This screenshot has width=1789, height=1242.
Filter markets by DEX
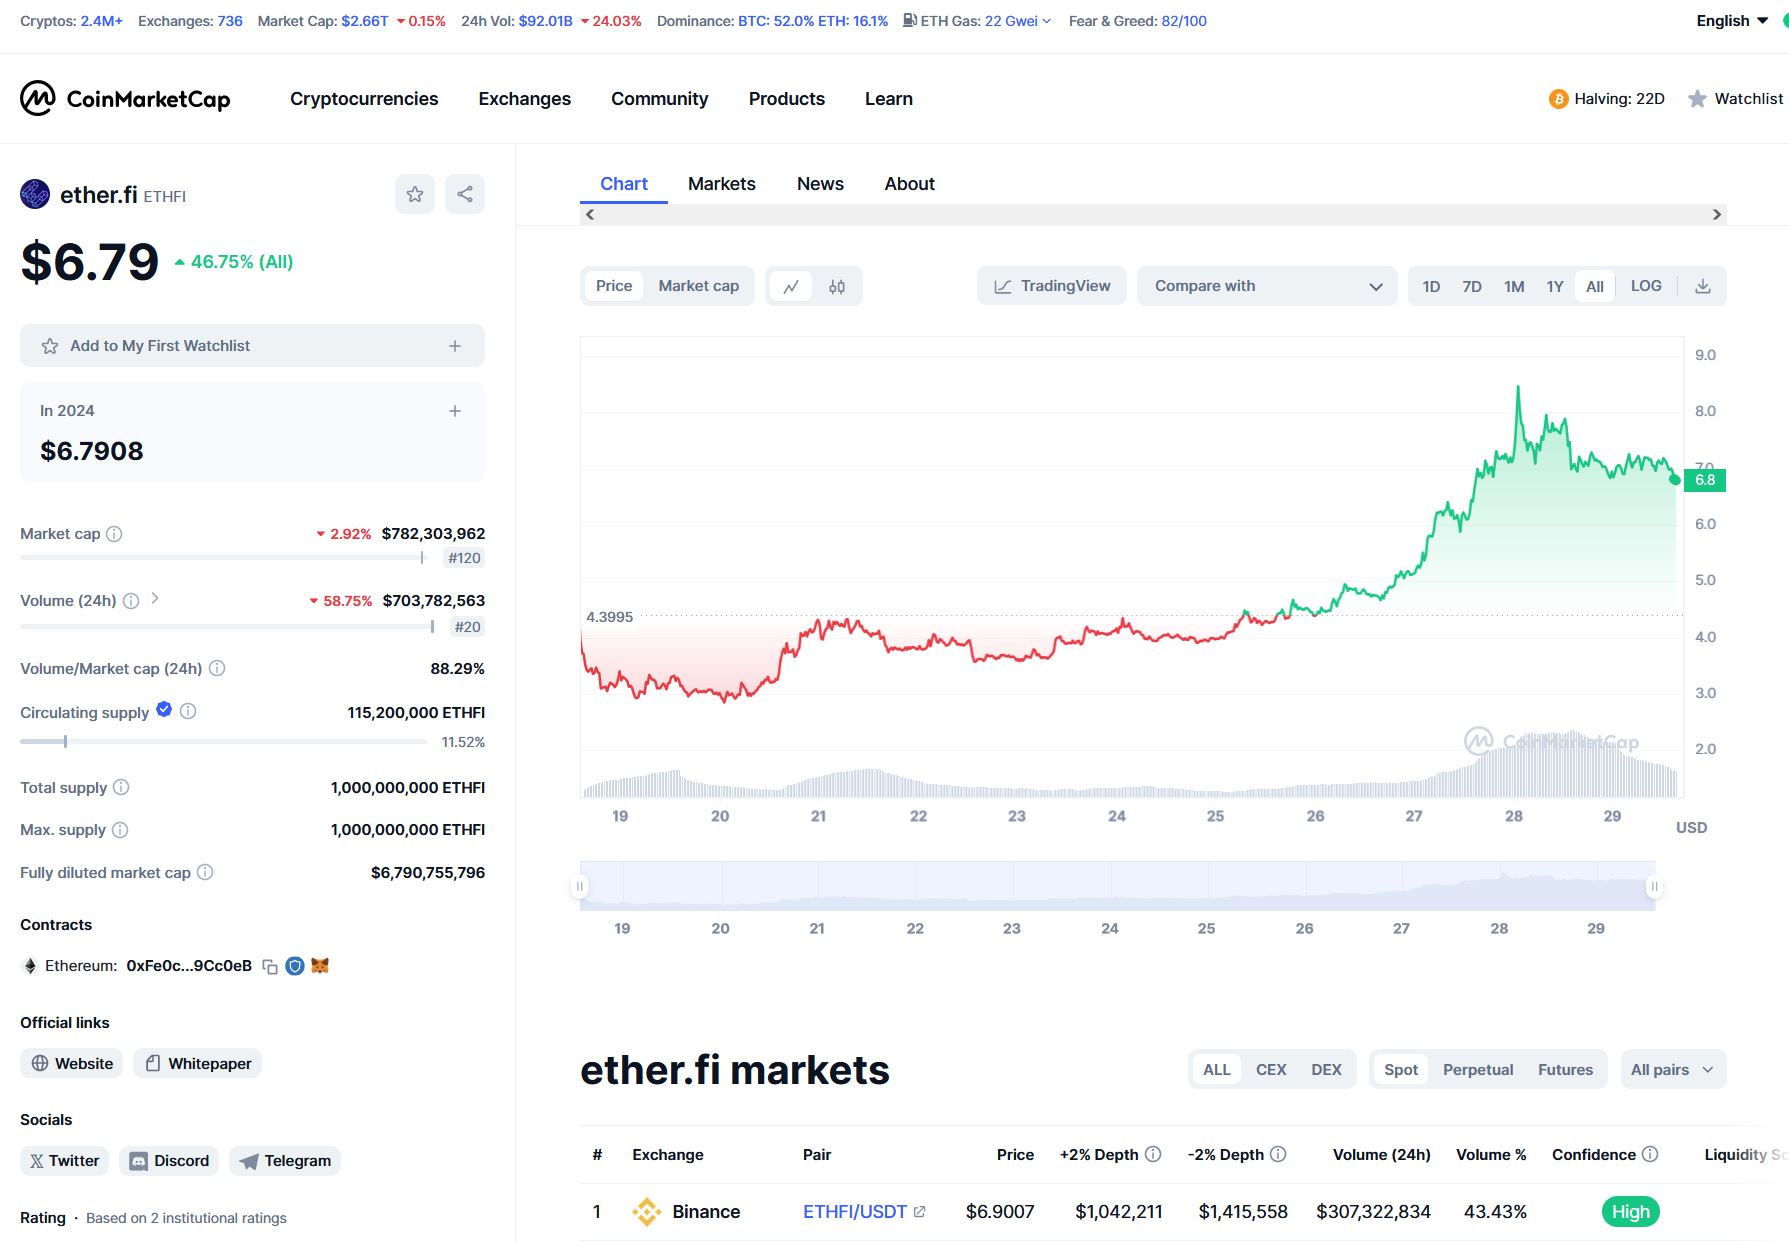click(x=1326, y=1070)
